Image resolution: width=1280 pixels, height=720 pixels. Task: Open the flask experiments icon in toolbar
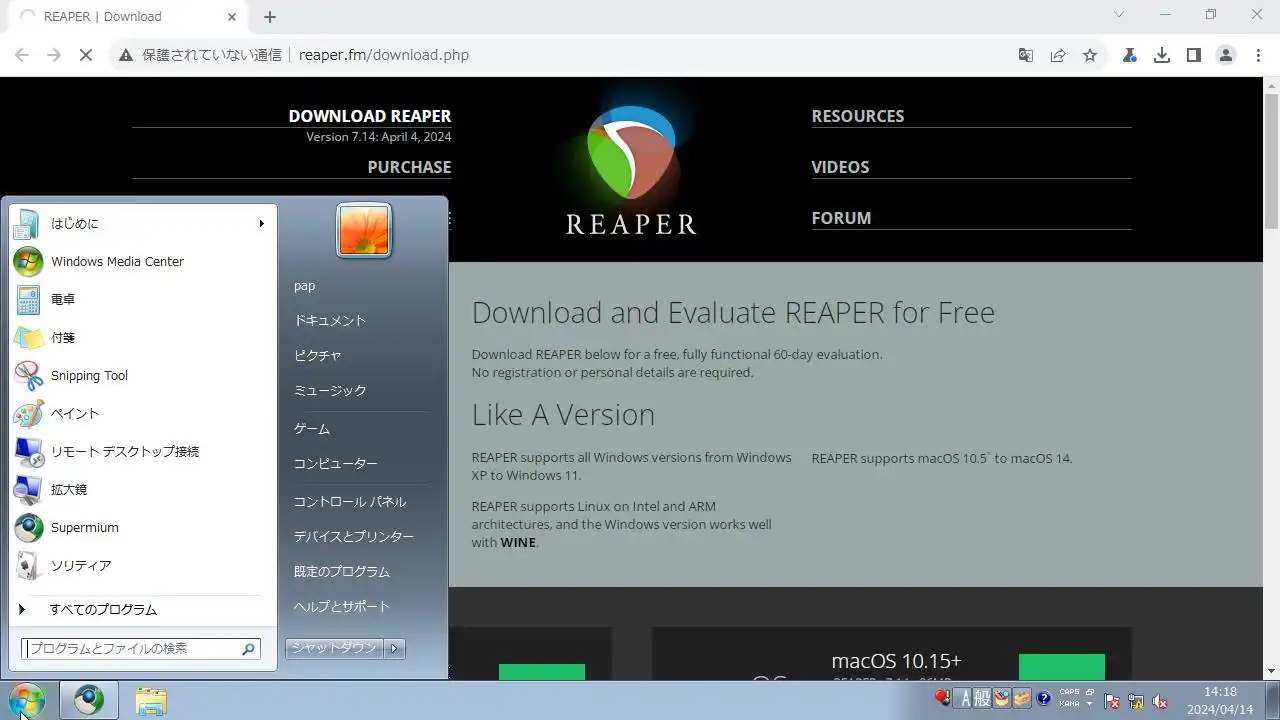coord(1130,55)
